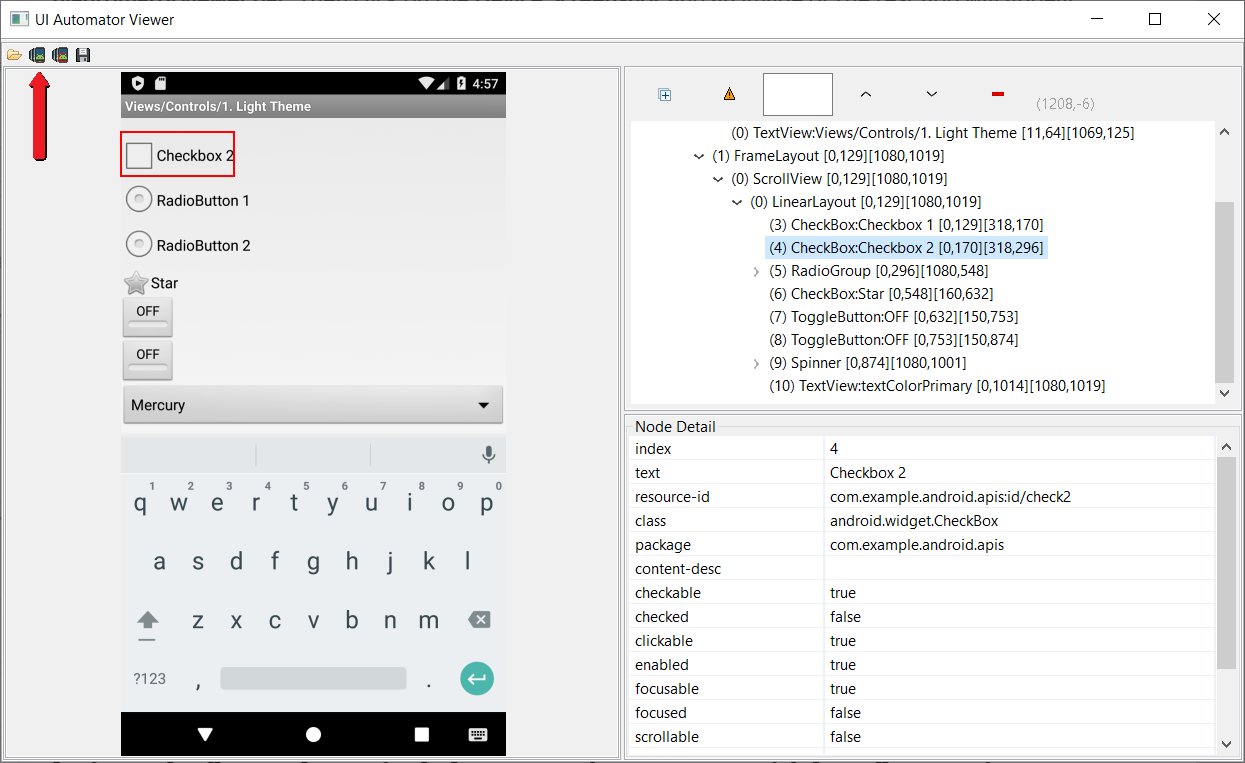Collapse the LinearLayout tree node
The height and width of the screenshot is (763, 1245).
(737, 201)
